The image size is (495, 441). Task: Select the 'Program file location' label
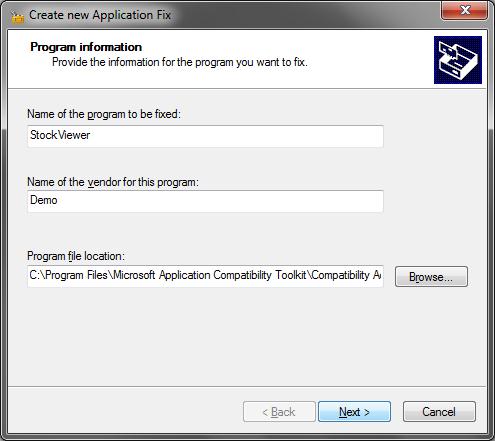point(76,256)
